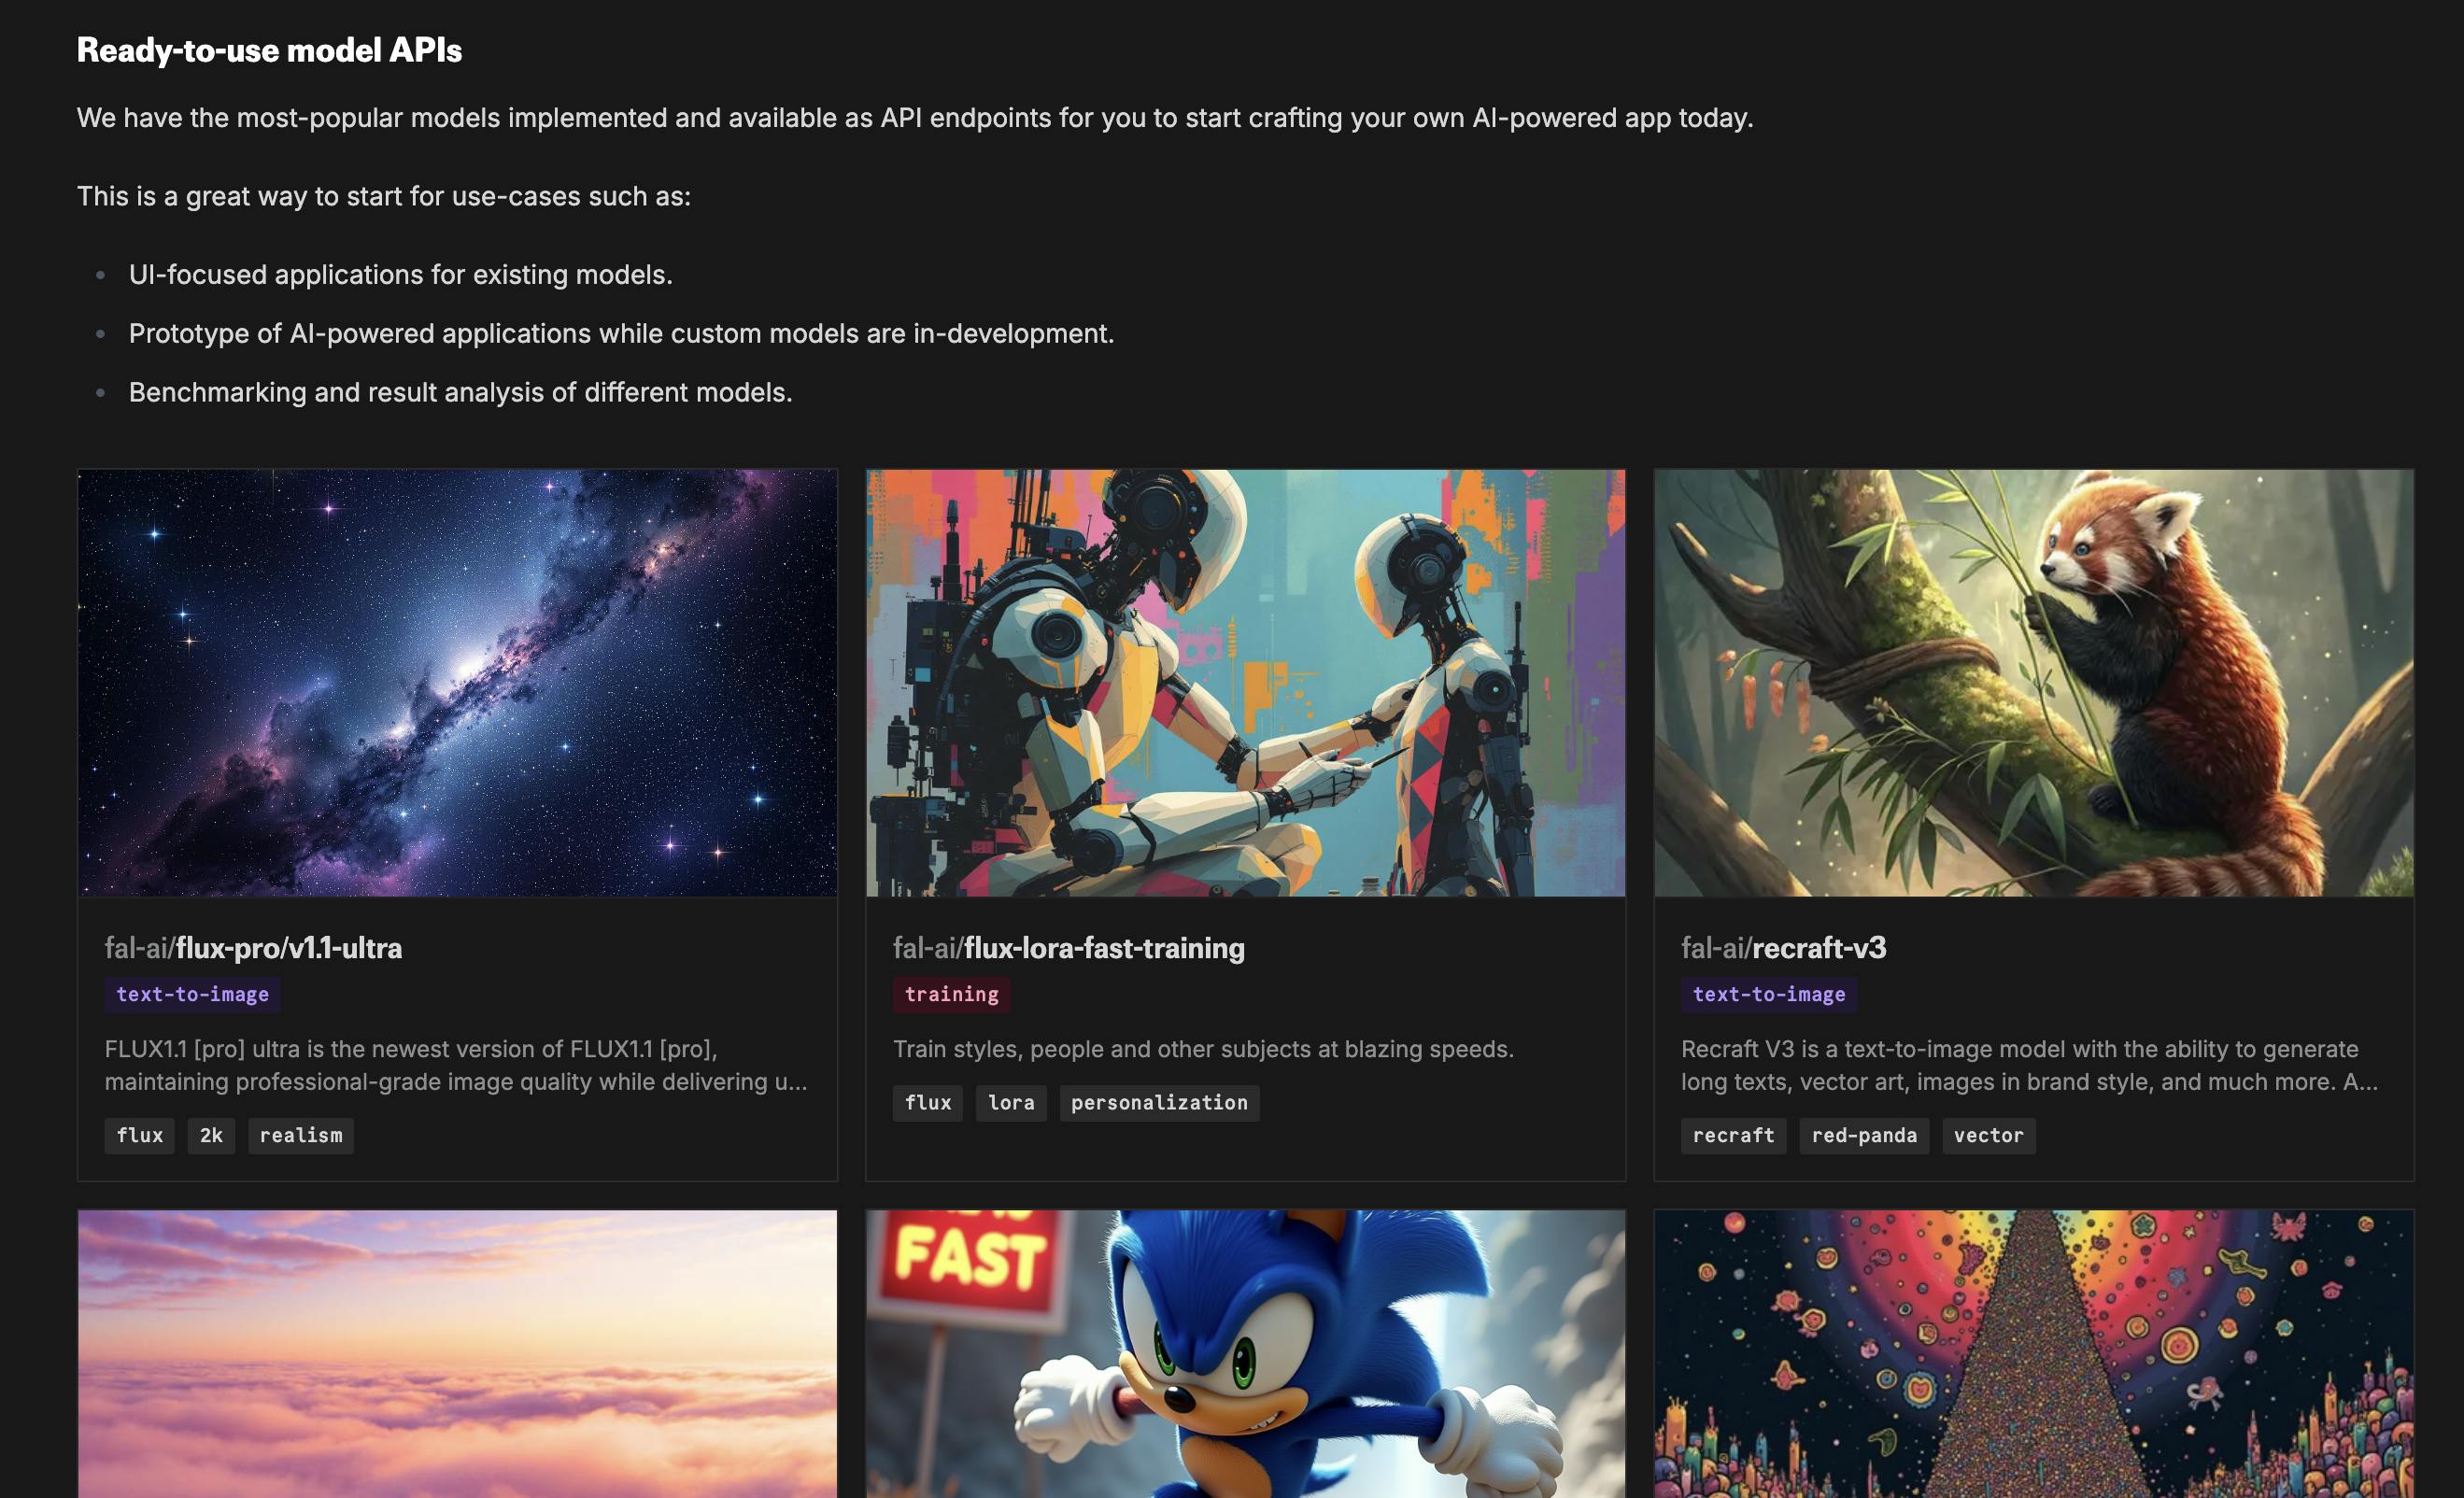
Task: Open fal-ai/flux-pro/v1.1-ultra model link
Action: point(253,947)
